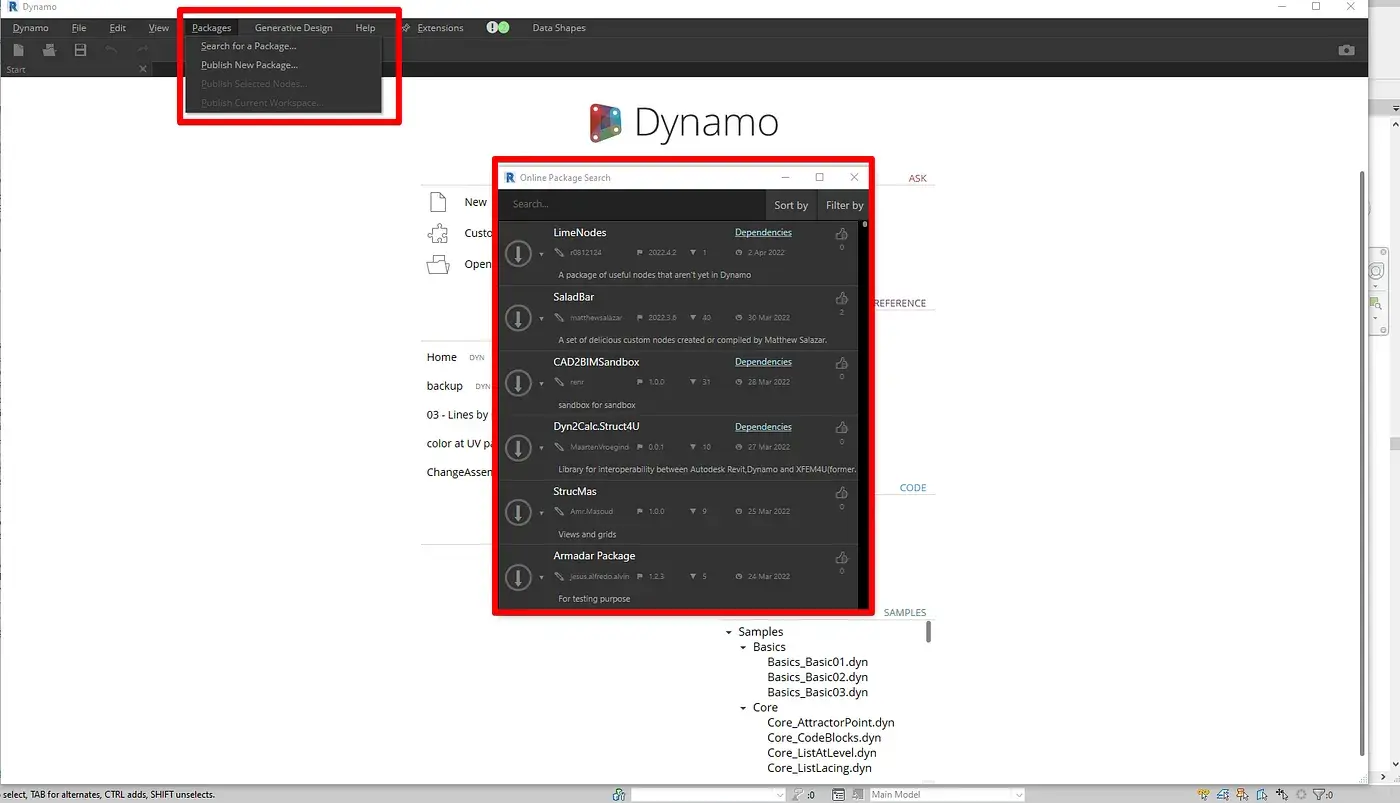The width and height of the screenshot is (1400, 803).
Task: Open the Core_ListAtLevel.dyn sample
Action: (821, 753)
